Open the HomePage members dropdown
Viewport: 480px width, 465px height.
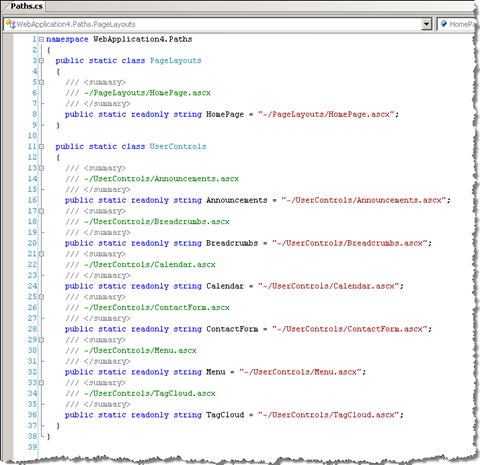(457, 24)
